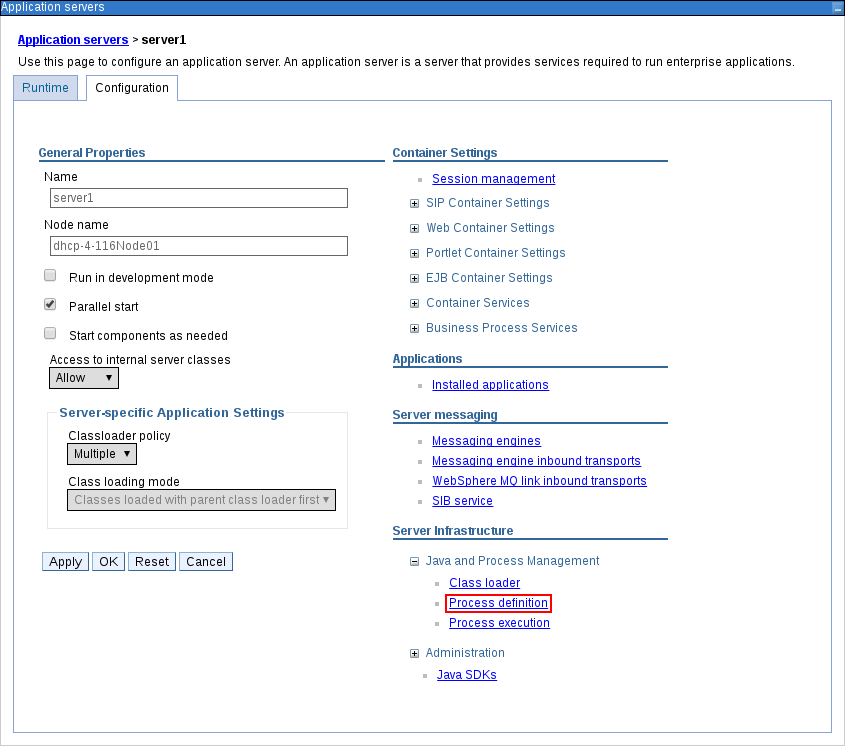Click SIP Container Settings label
Image resolution: width=845 pixels, height=746 pixels.
tap(488, 203)
